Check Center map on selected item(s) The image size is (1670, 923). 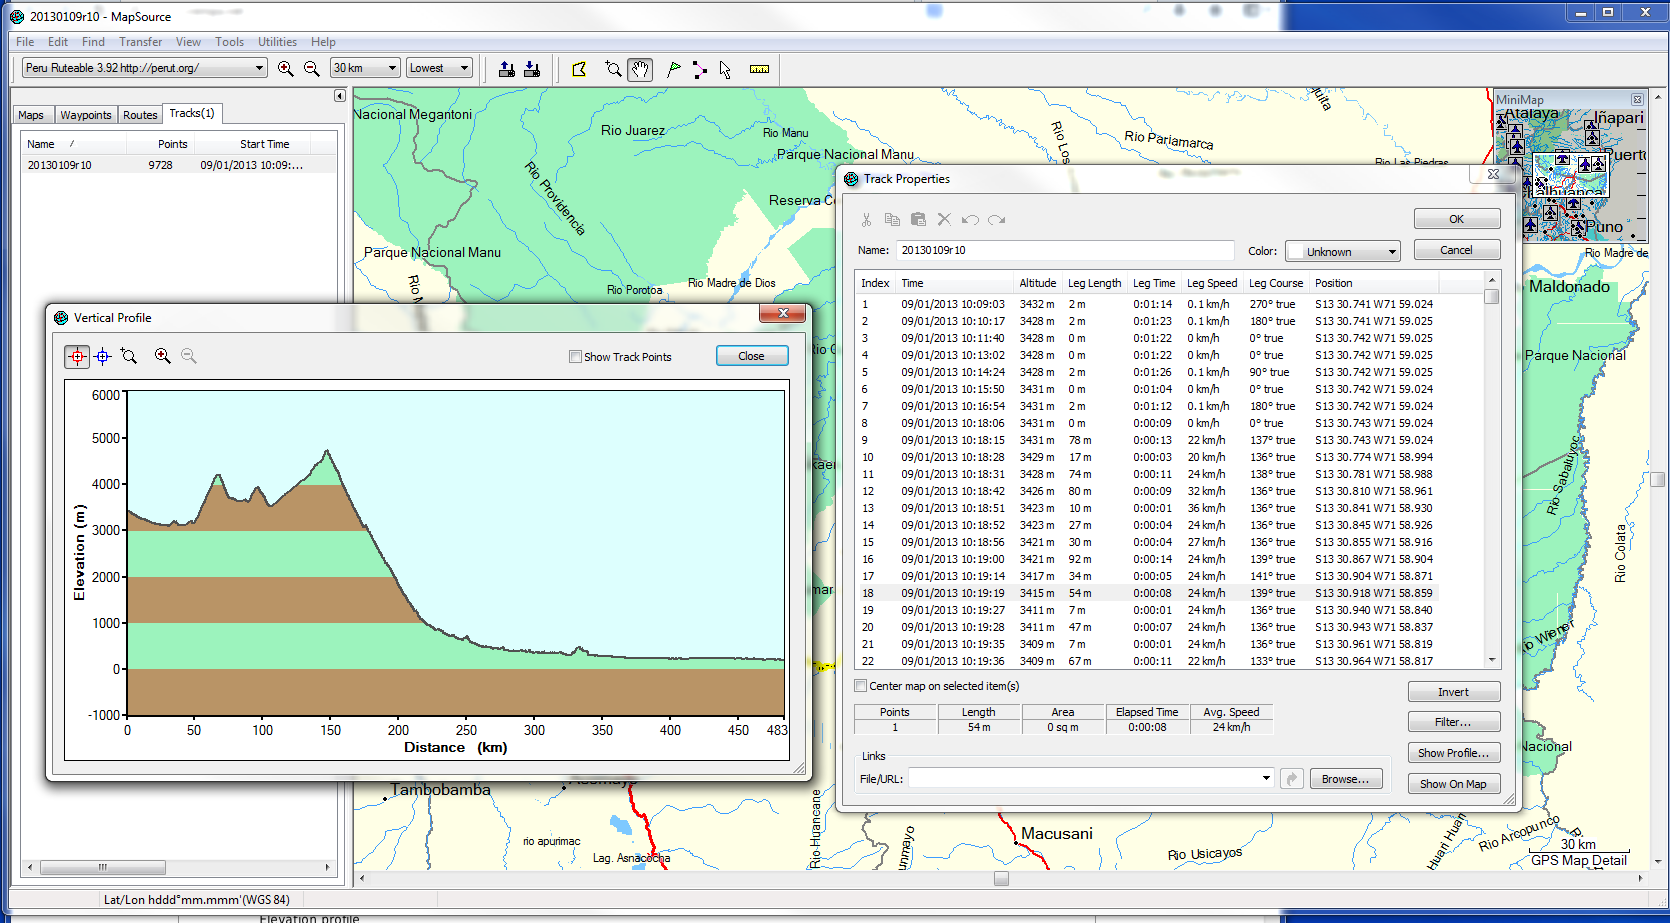[860, 686]
